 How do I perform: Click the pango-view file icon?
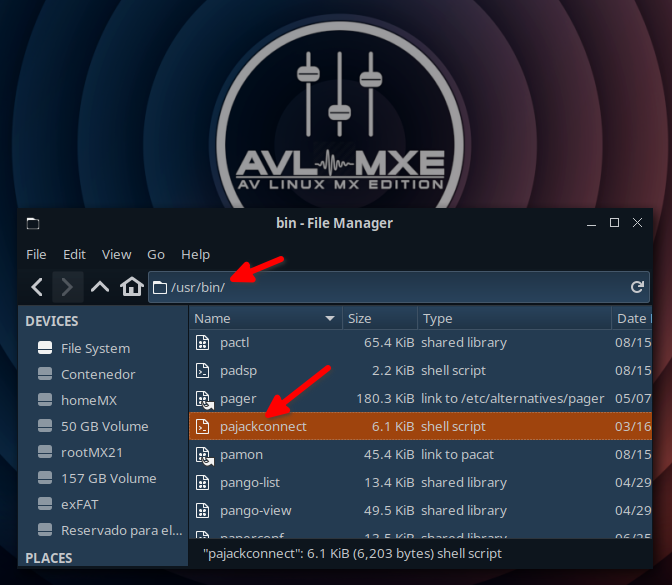click(x=202, y=511)
